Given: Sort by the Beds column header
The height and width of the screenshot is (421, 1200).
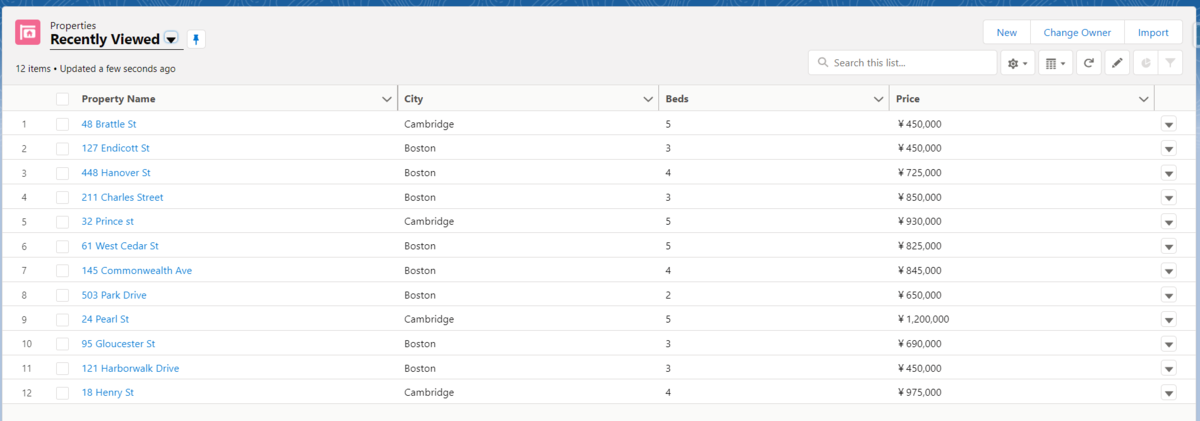Looking at the screenshot, I should (x=677, y=99).
